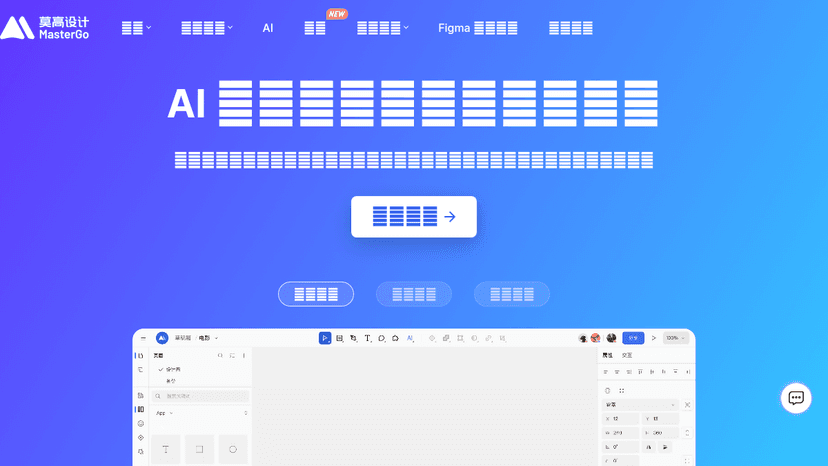
Task: Click the play preview arrow in editor
Action: [654, 338]
